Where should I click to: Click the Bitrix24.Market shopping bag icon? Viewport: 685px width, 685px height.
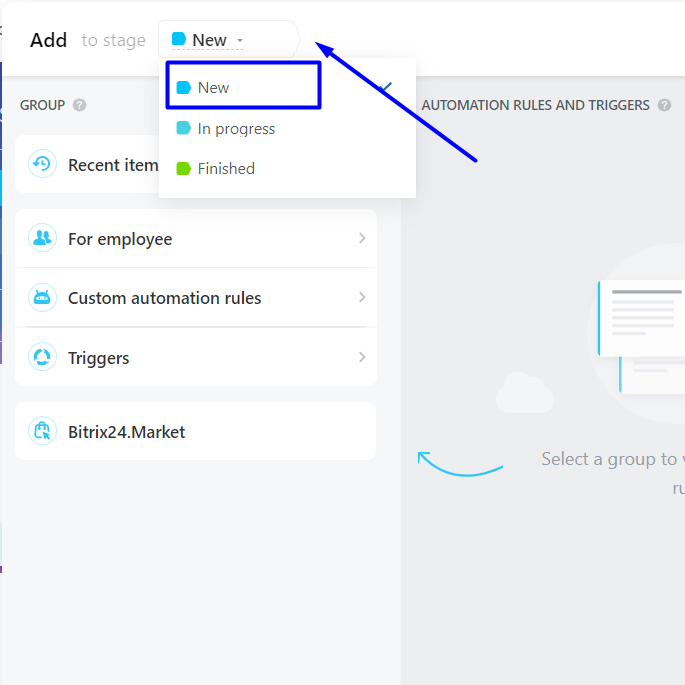(x=42, y=432)
